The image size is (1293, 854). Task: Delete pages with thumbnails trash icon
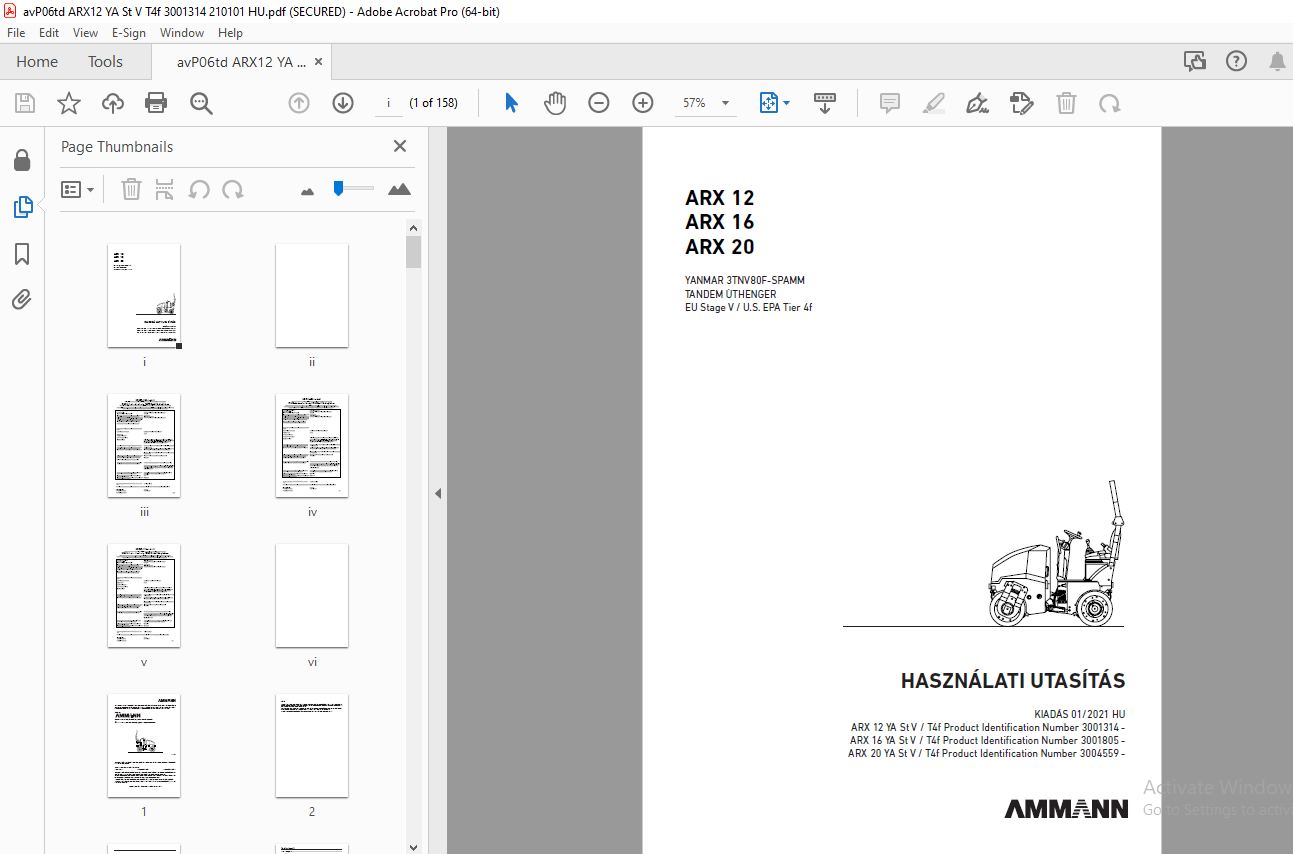pos(131,189)
